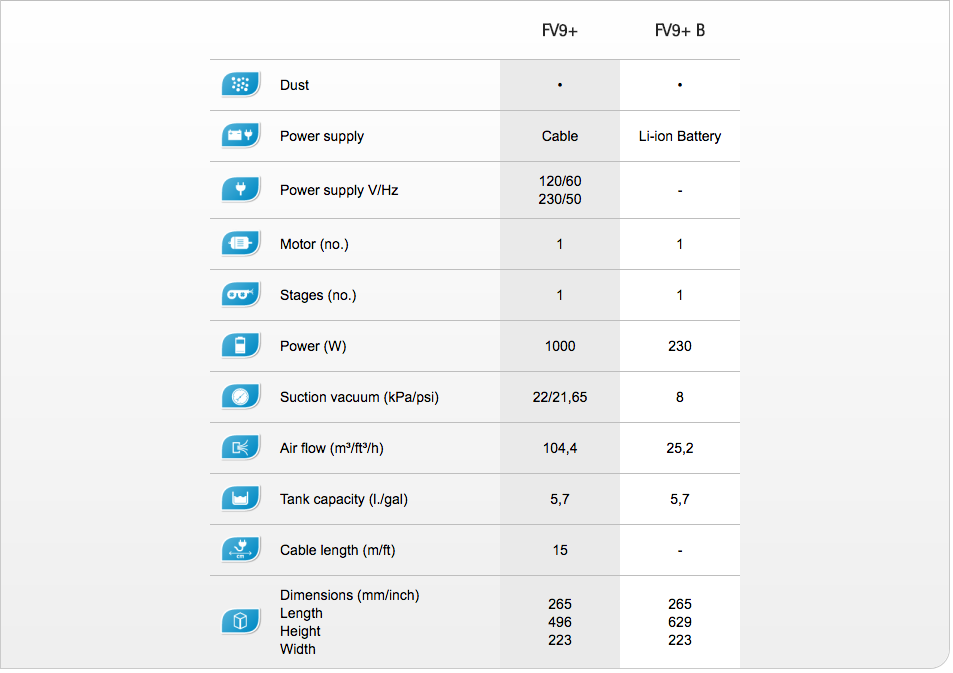Select the 120/60 230/50 voltage value
953x673 pixels.
tap(560, 190)
